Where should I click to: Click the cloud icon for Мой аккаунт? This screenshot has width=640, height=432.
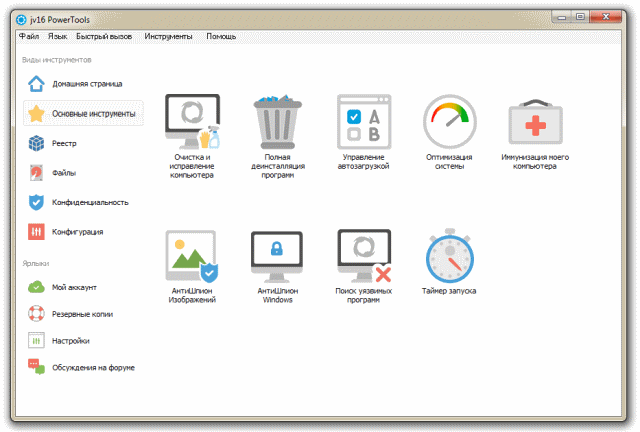[x=36, y=287]
